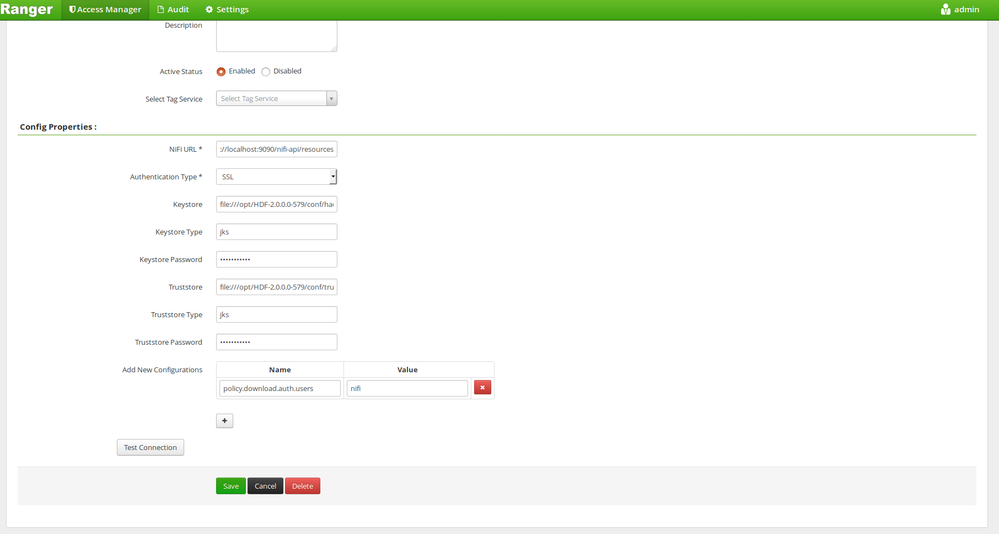Add a new configuration row with plus
This screenshot has height=534, width=999.
(224, 421)
